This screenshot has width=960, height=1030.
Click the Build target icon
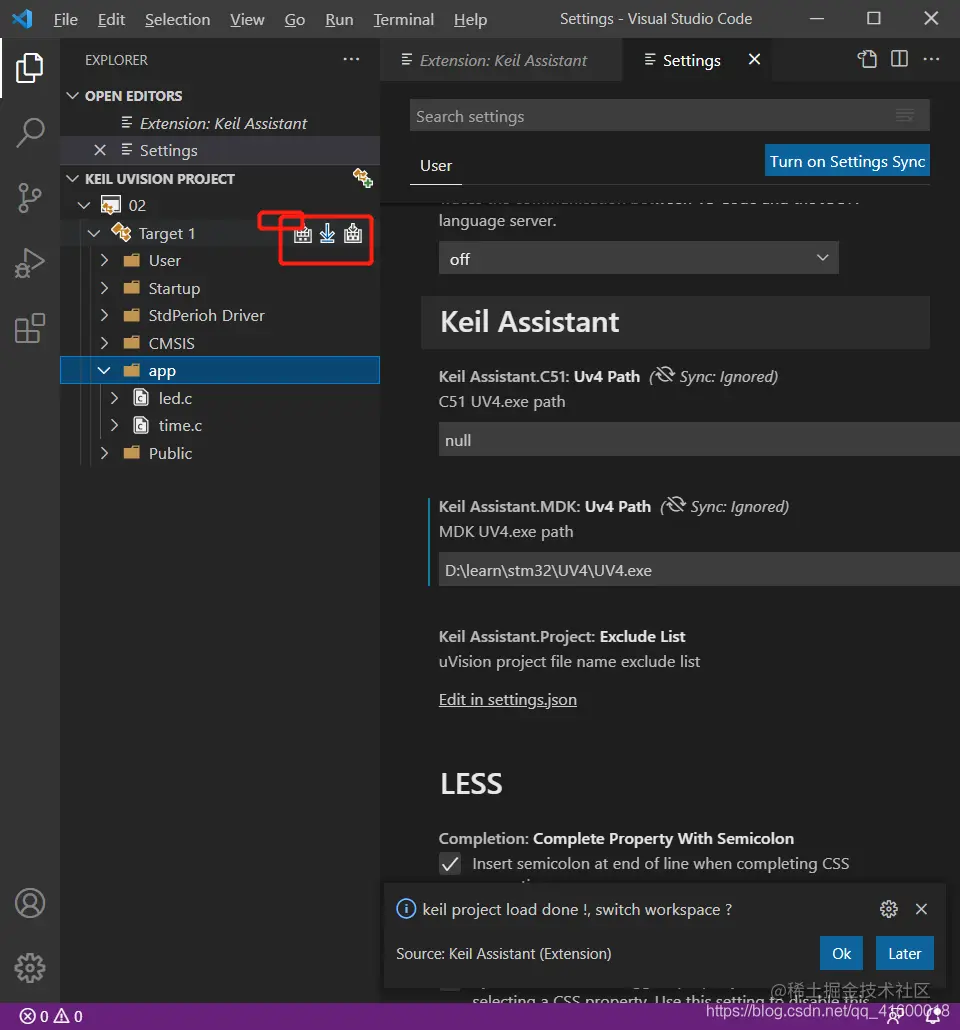302,234
